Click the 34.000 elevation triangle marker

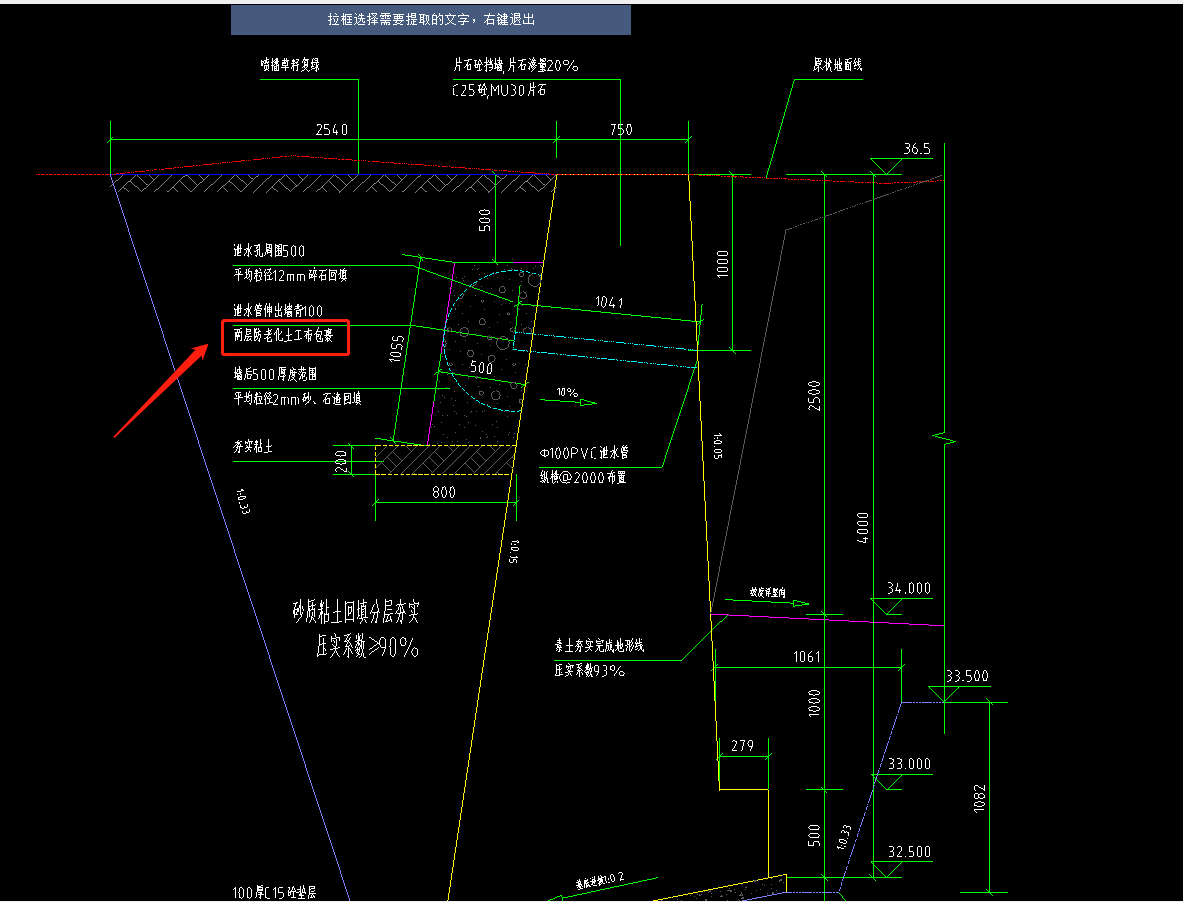pos(887,605)
